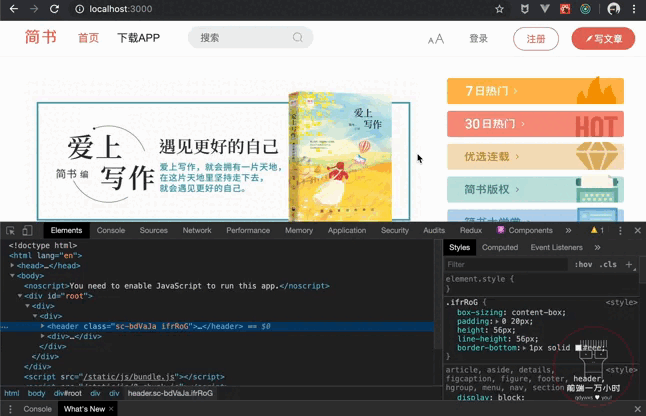Go to 首页 nav link
646x416 pixels.
coord(88,38)
